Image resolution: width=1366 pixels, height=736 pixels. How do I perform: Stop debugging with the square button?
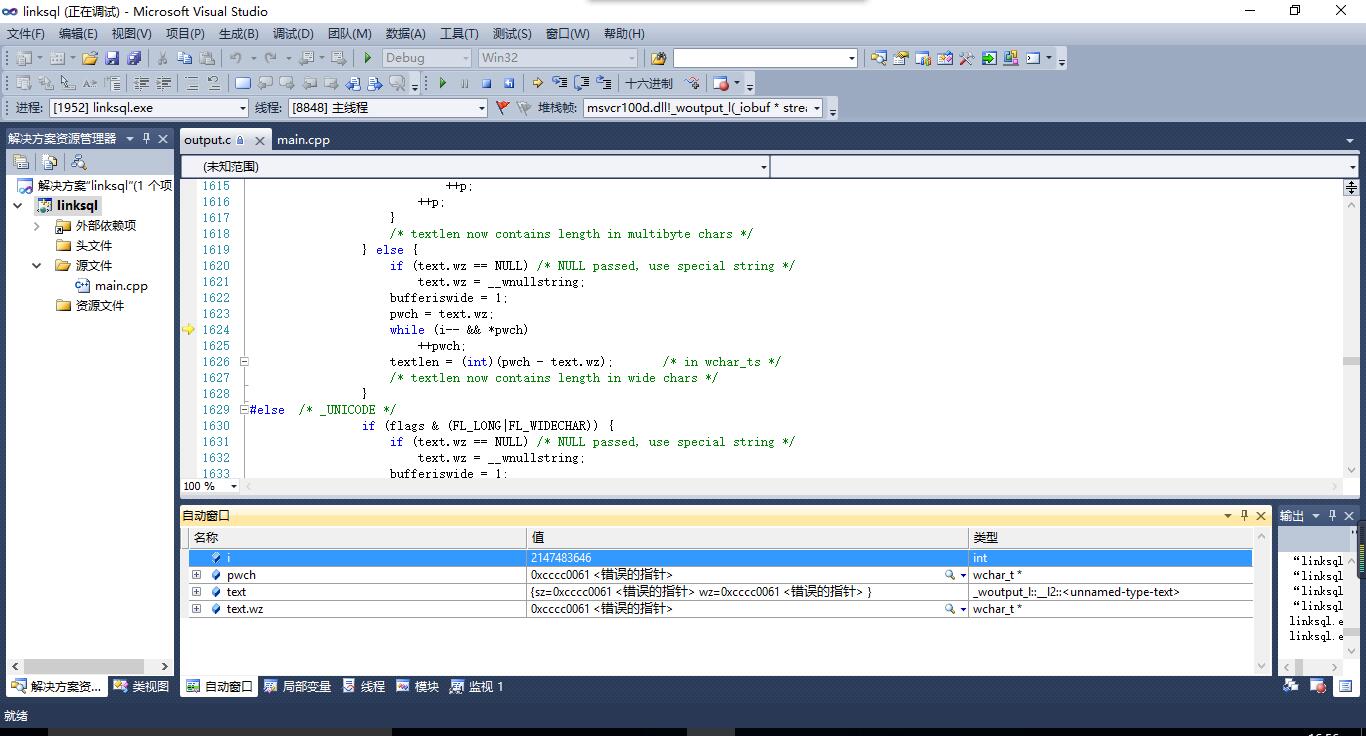coord(486,83)
